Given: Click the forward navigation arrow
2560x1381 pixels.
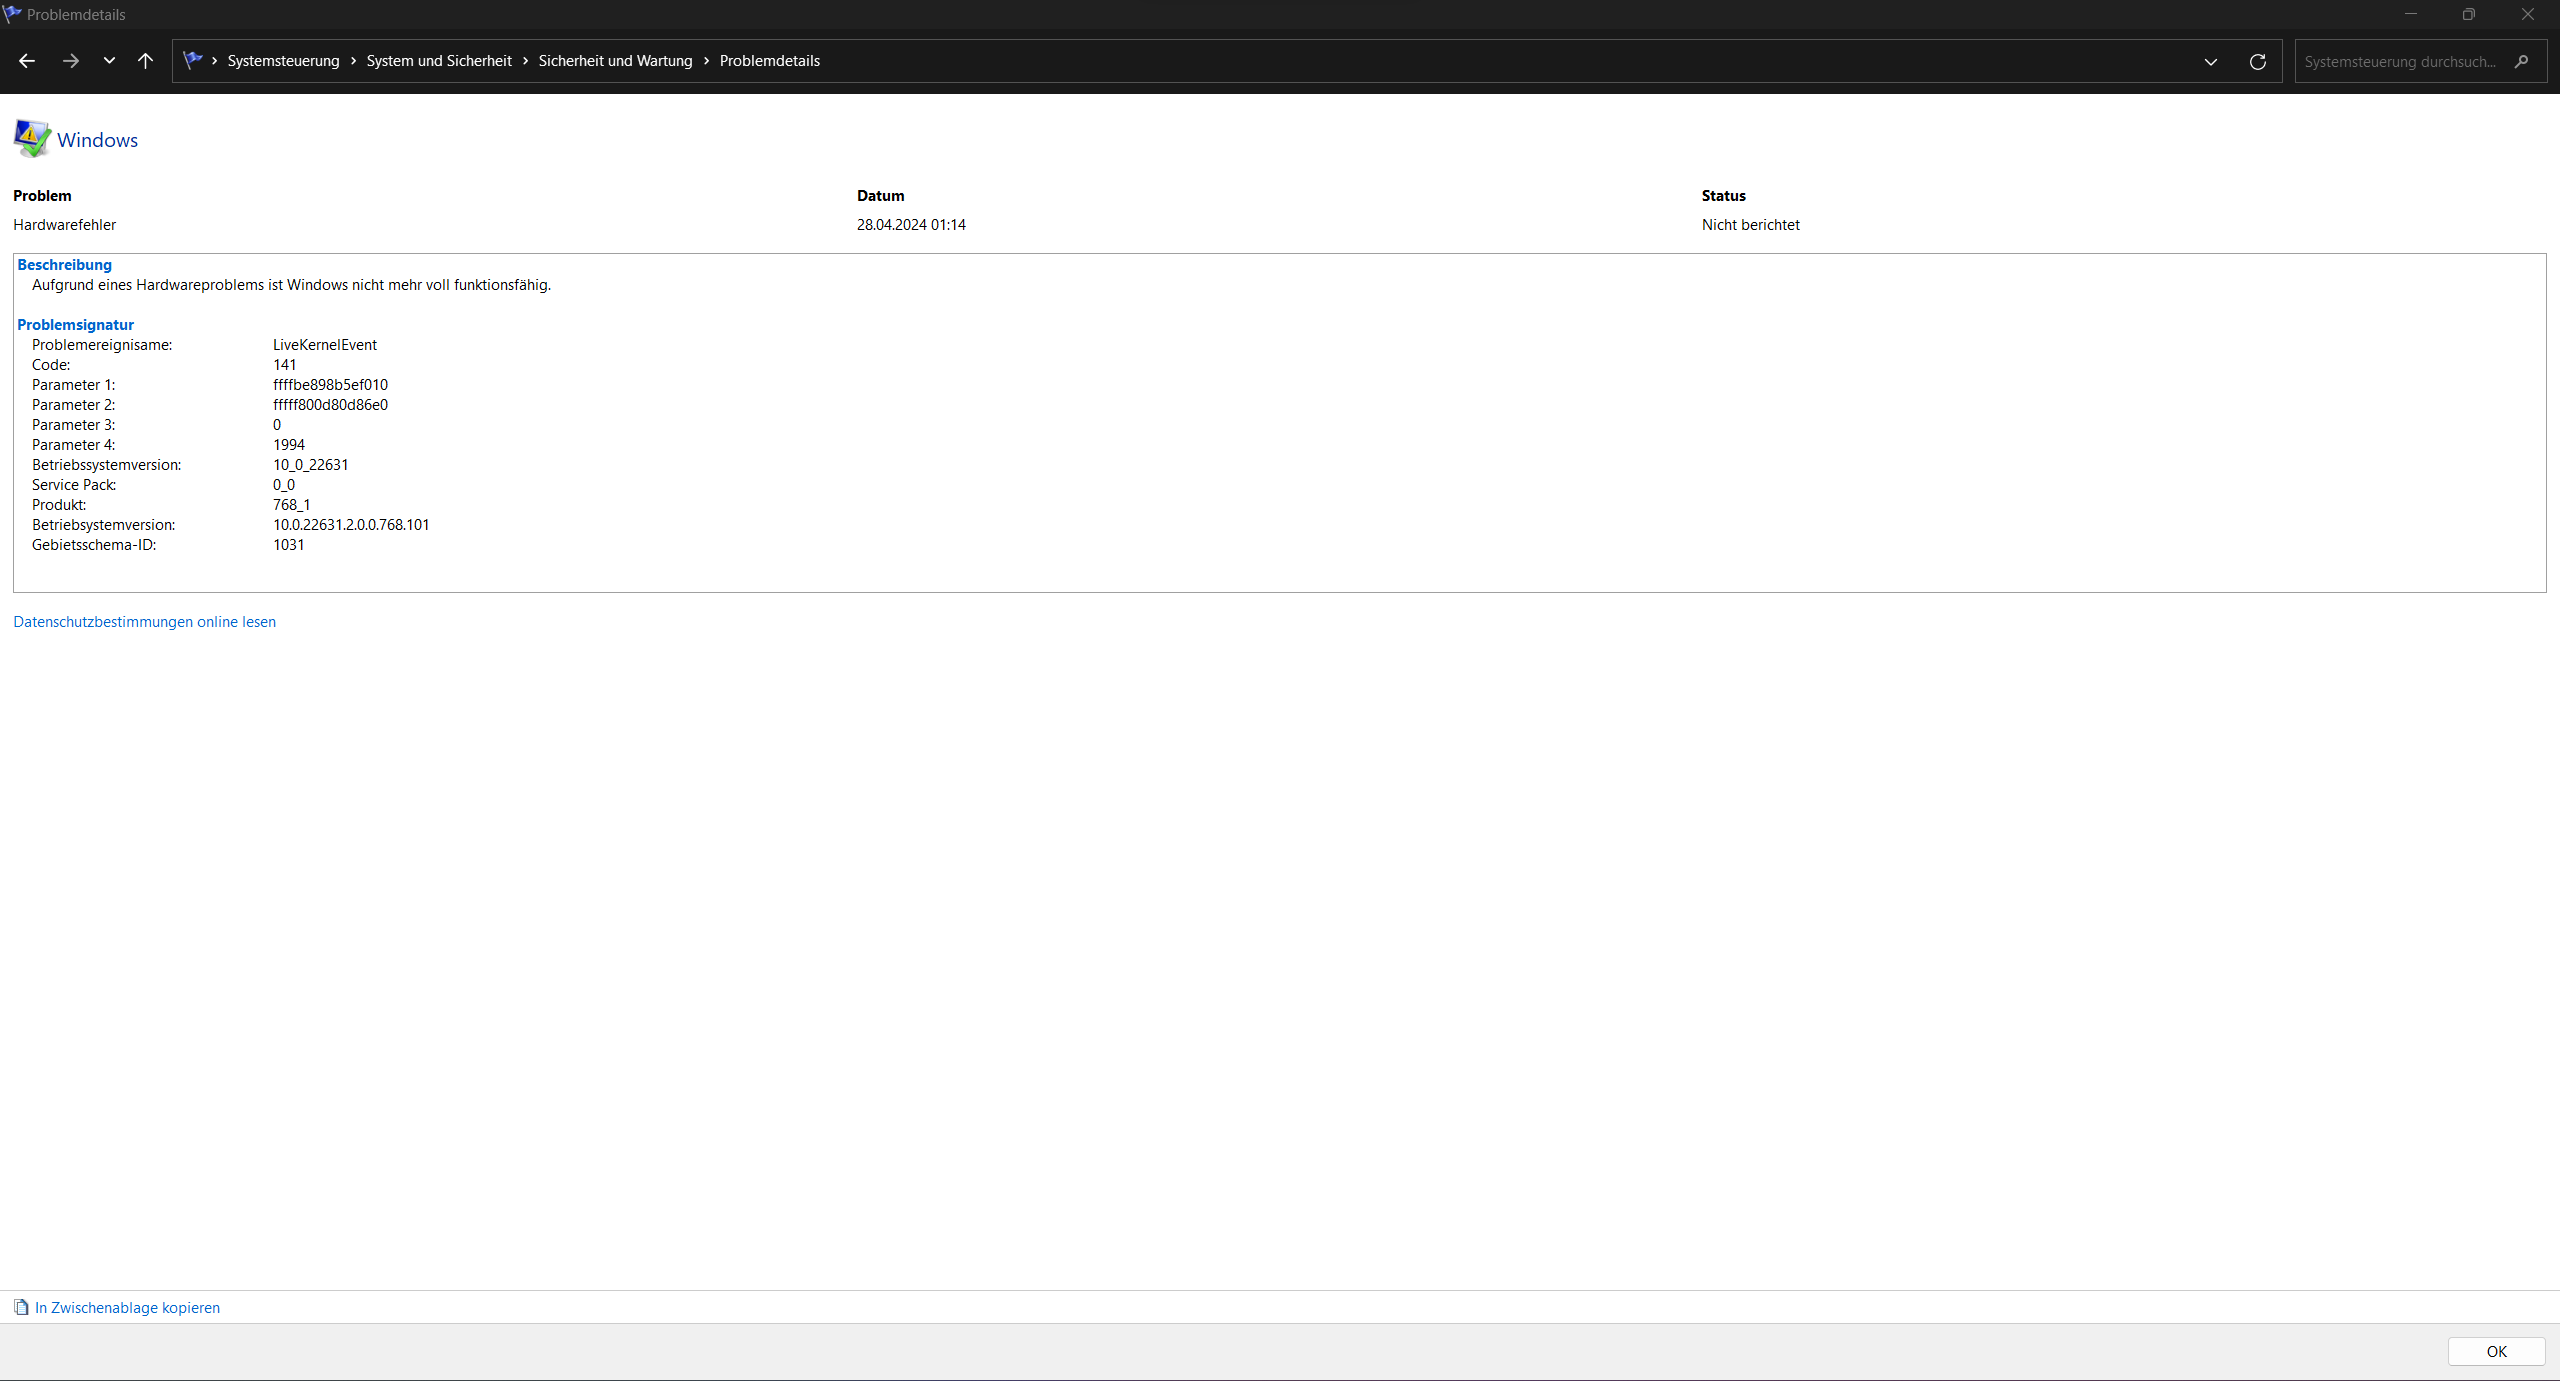Looking at the screenshot, I should pyautogui.click(x=70, y=61).
